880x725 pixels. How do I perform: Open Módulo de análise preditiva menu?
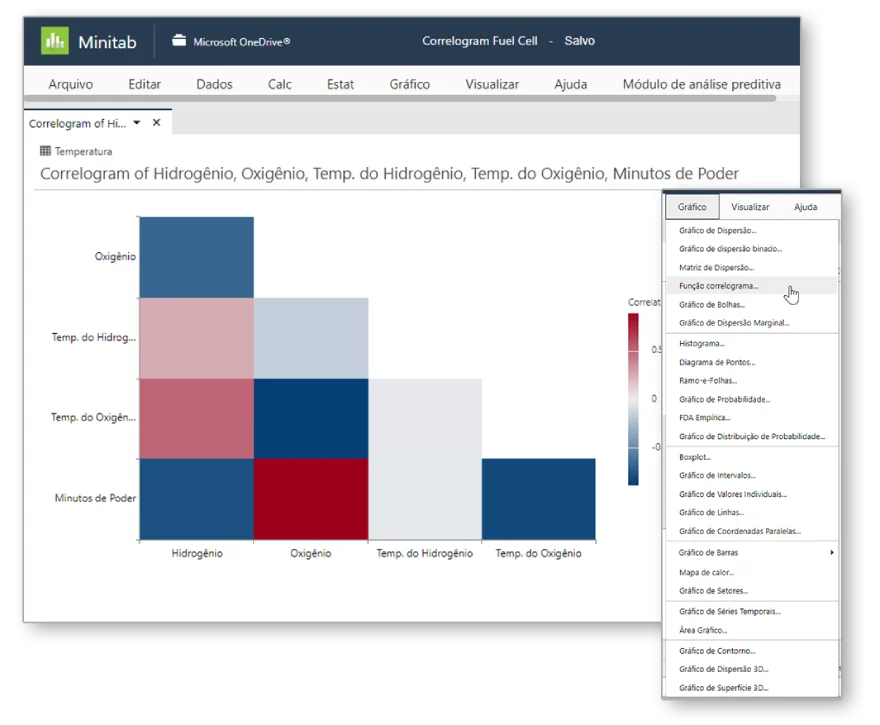click(702, 84)
